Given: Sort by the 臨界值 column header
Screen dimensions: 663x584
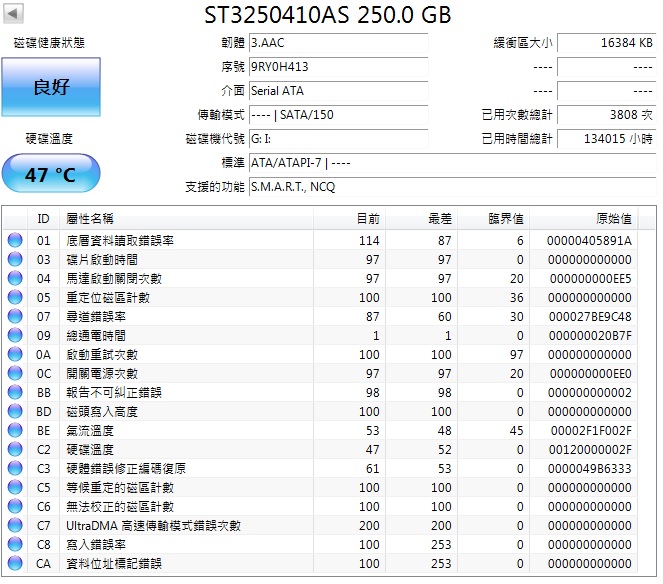Looking at the screenshot, I should pyautogui.click(x=505, y=218).
